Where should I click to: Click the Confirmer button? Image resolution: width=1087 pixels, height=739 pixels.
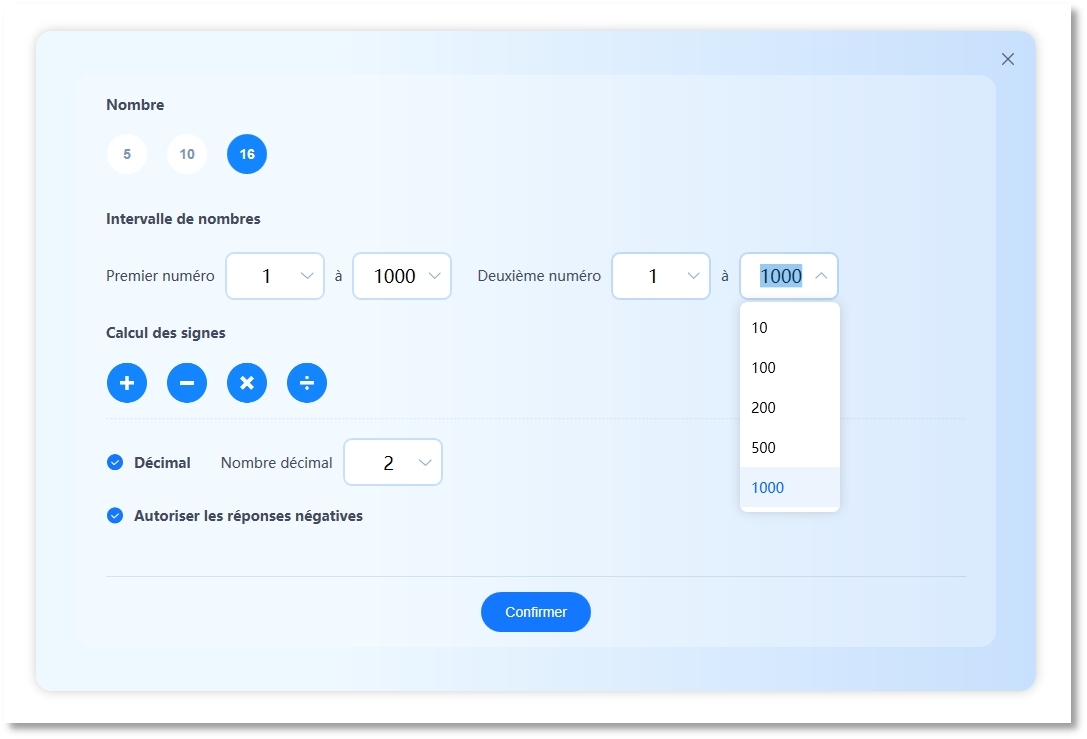[x=536, y=612]
